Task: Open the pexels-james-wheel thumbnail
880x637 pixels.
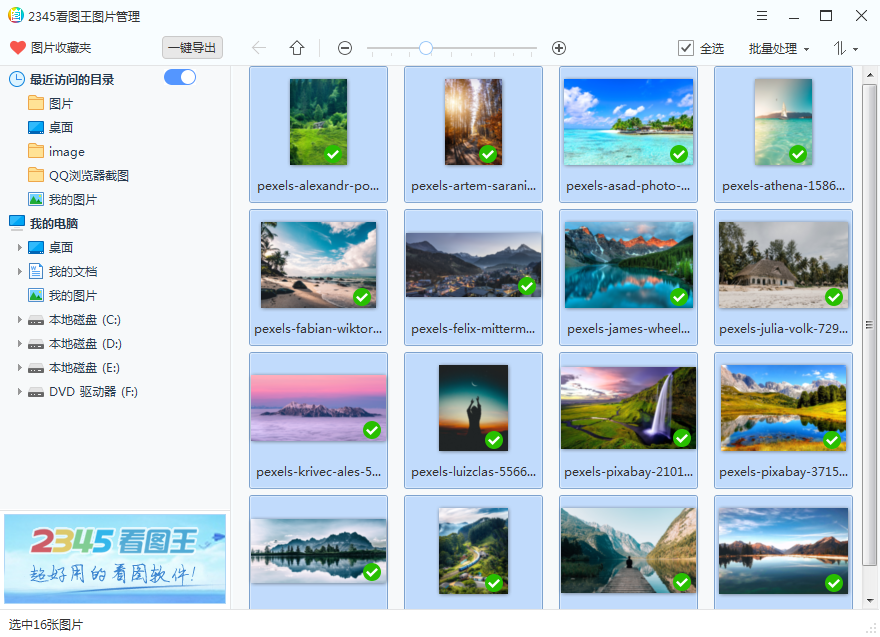Action: pos(628,264)
